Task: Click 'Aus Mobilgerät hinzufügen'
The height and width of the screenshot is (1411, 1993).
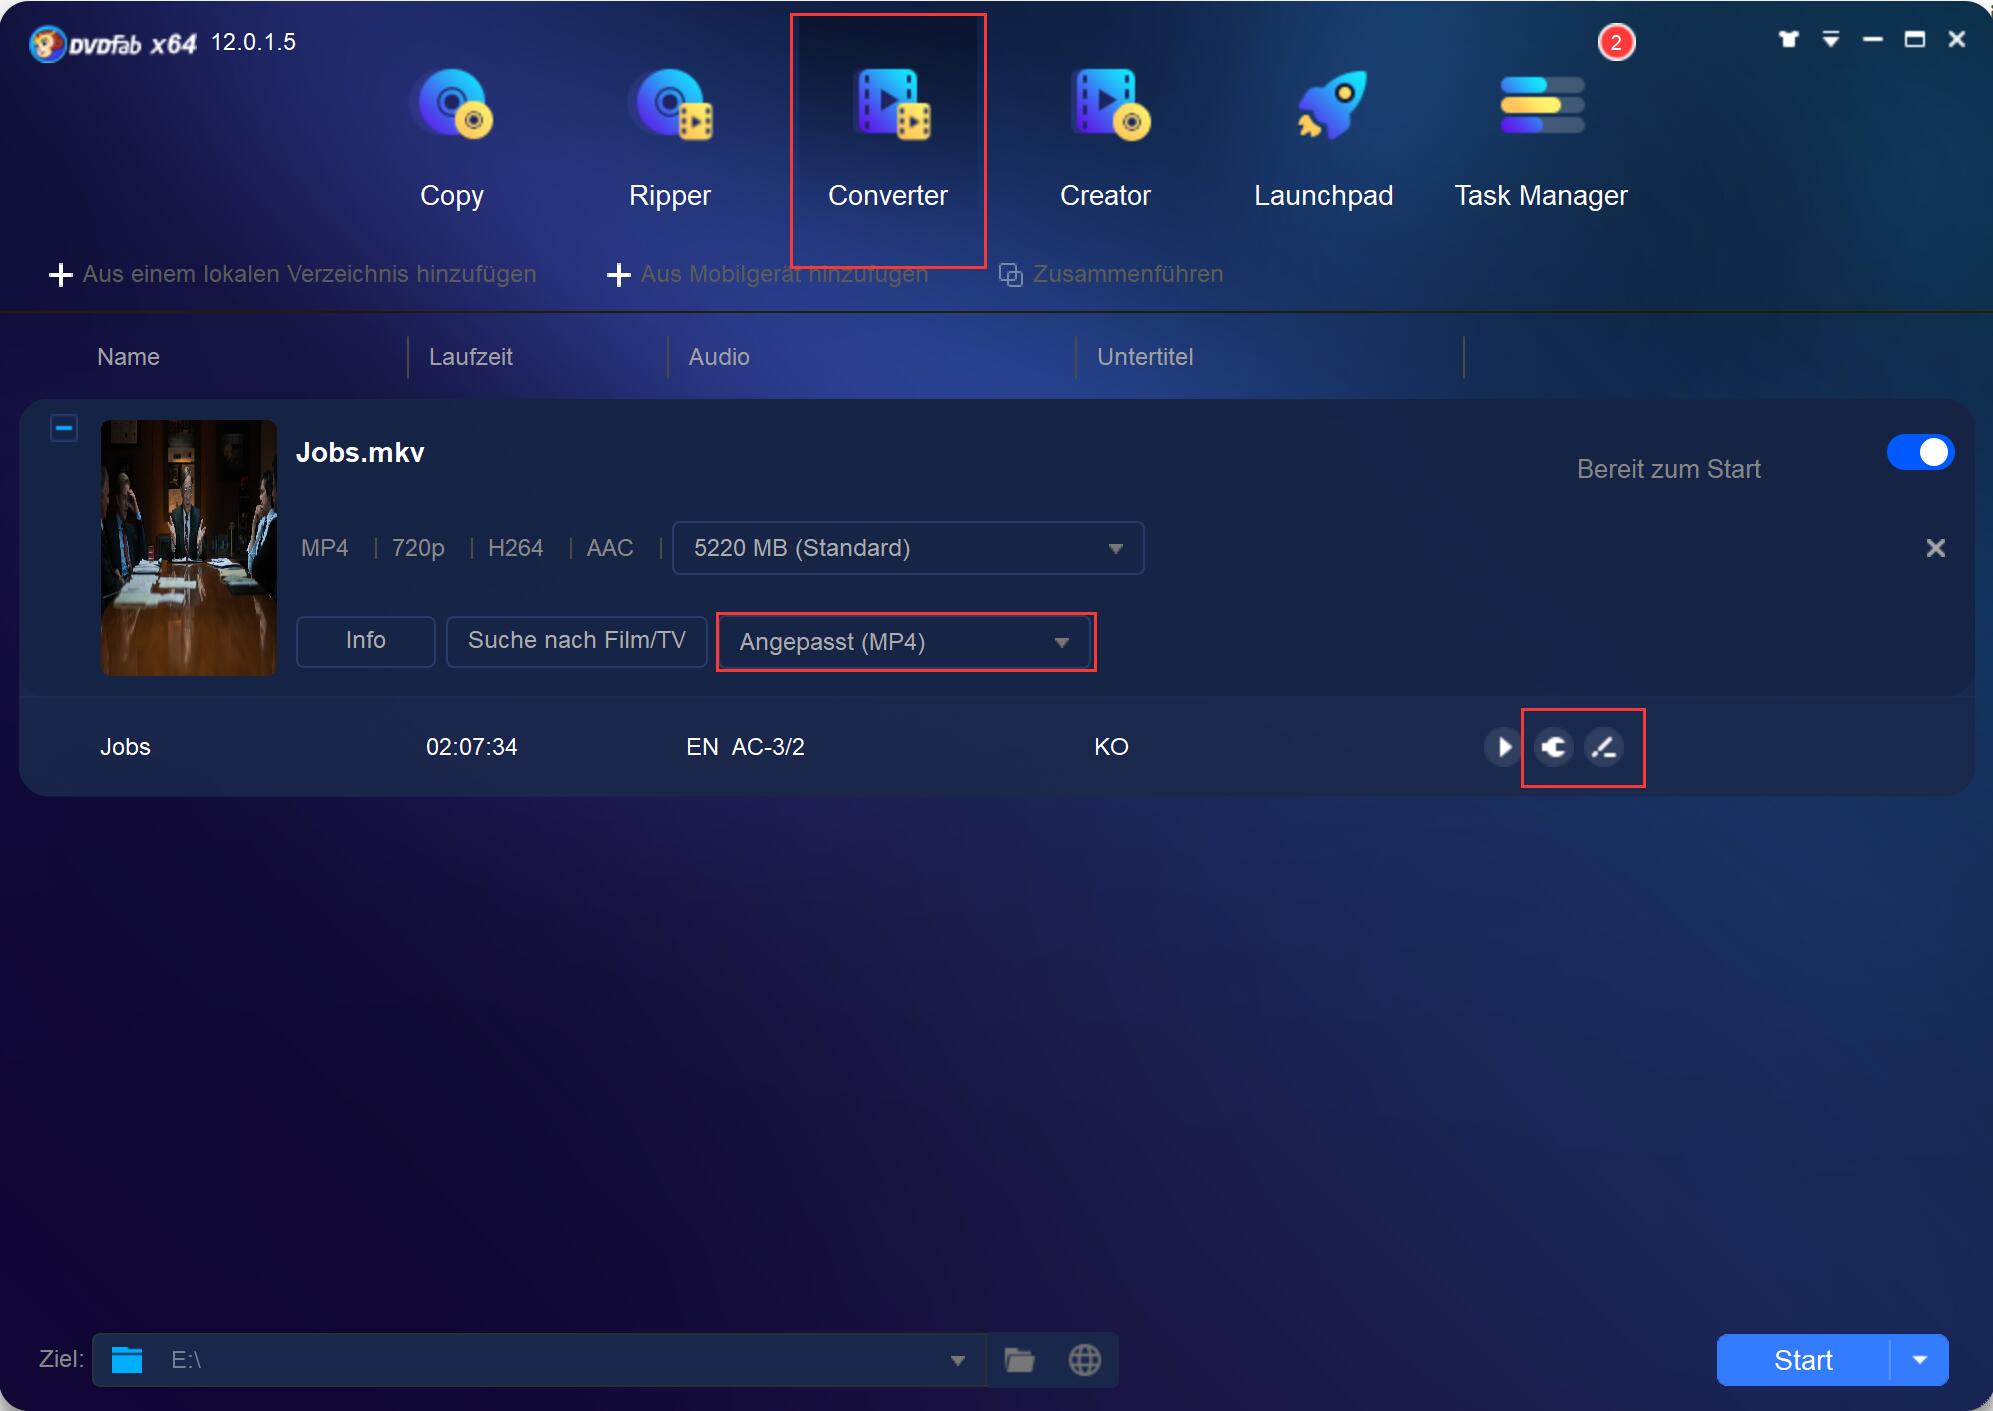Action: coord(767,274)
